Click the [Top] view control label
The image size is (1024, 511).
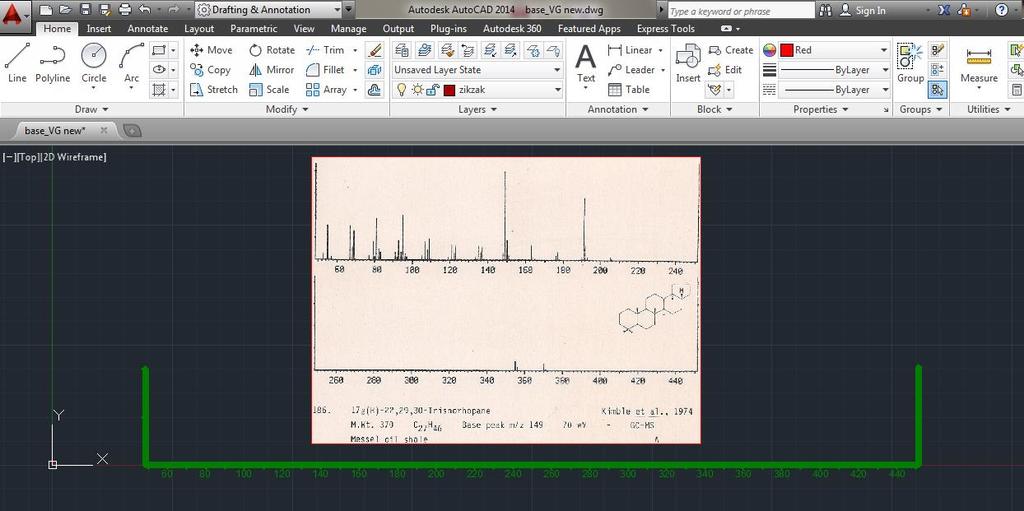tap(27, 157)
